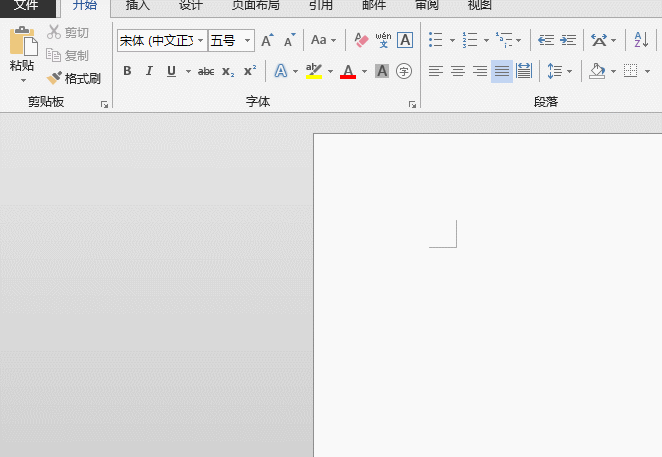This screenshot has height=457, width=662.
Task: Open the Text Effects dropdown arrow
Action: (x=296, y=71)
